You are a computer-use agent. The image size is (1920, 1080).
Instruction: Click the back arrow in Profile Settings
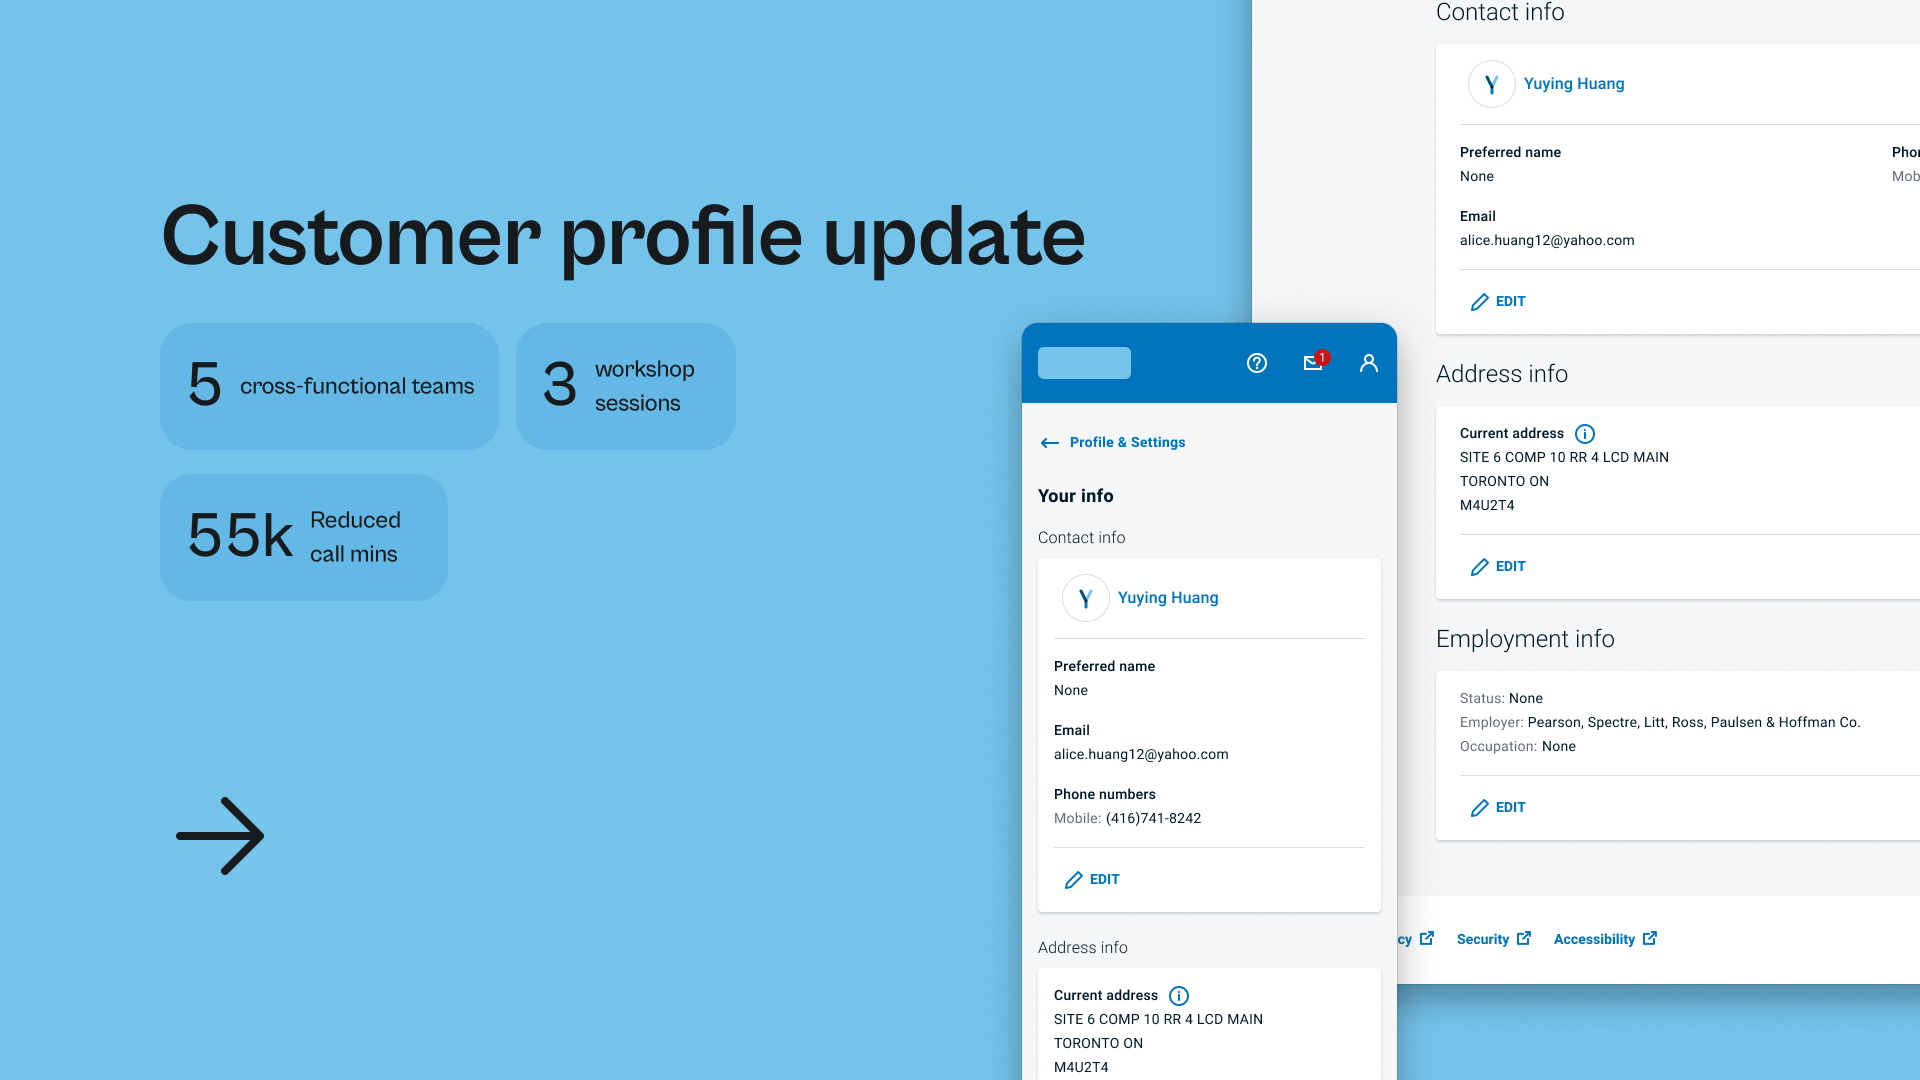(x=1050, y=442)
